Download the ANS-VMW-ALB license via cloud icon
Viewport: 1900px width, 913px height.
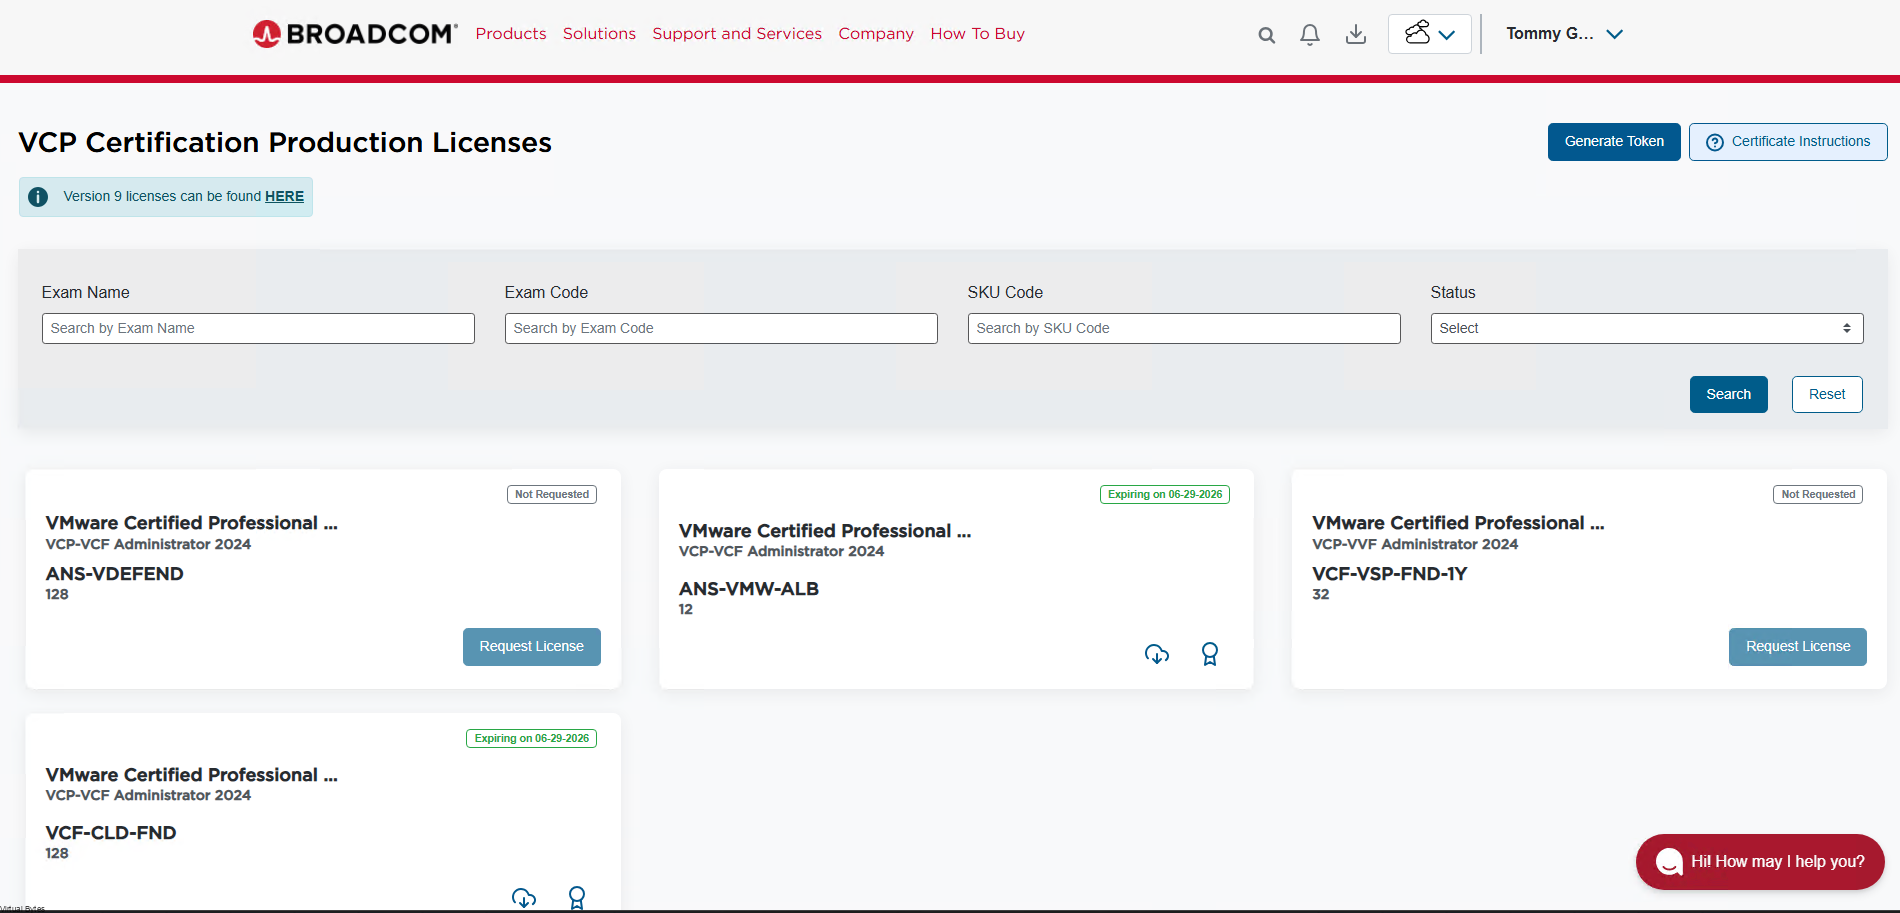click(1156, 654)
